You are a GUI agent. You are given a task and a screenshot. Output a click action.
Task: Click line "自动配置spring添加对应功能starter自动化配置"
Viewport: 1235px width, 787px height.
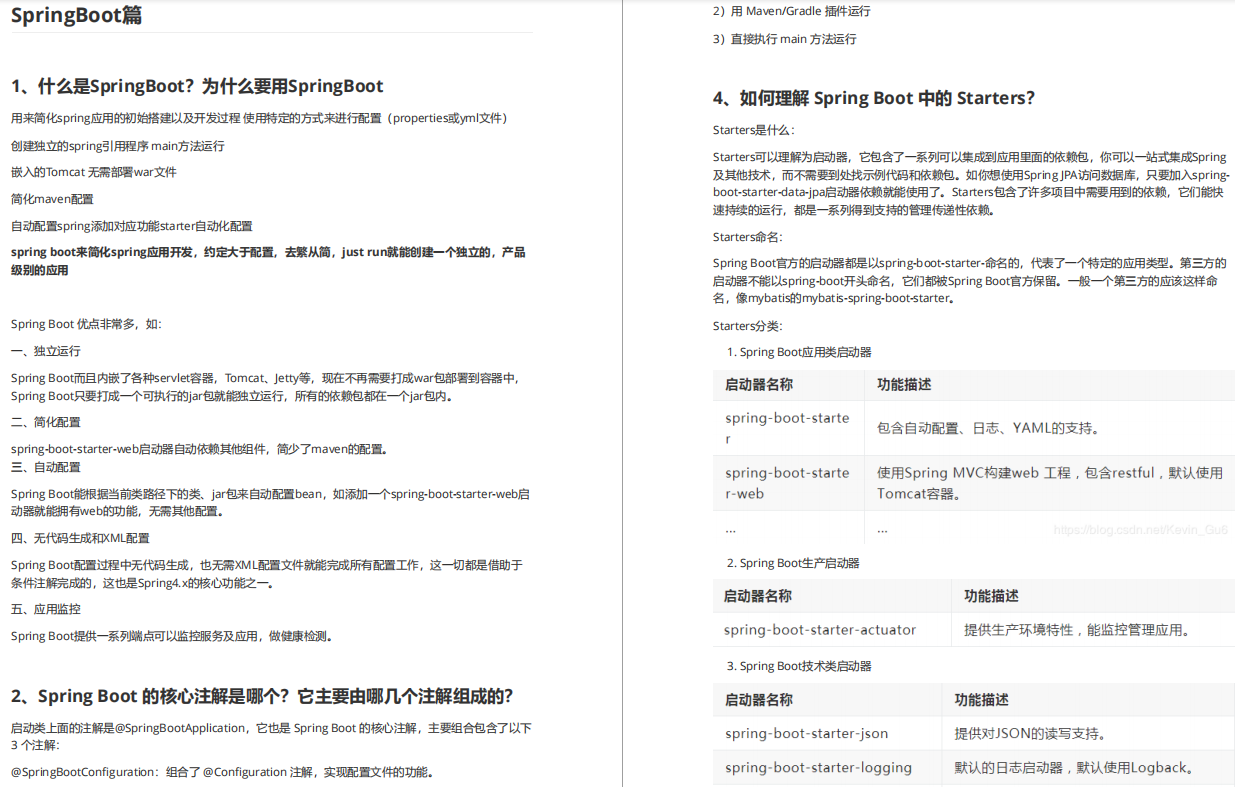132,226
